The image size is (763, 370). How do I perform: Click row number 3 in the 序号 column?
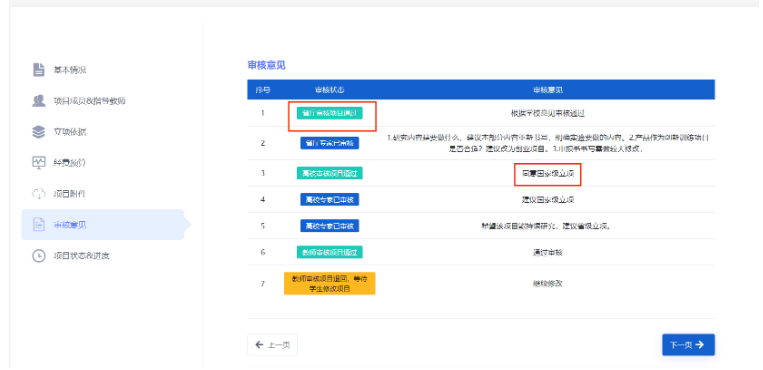[x=263, y=173]
